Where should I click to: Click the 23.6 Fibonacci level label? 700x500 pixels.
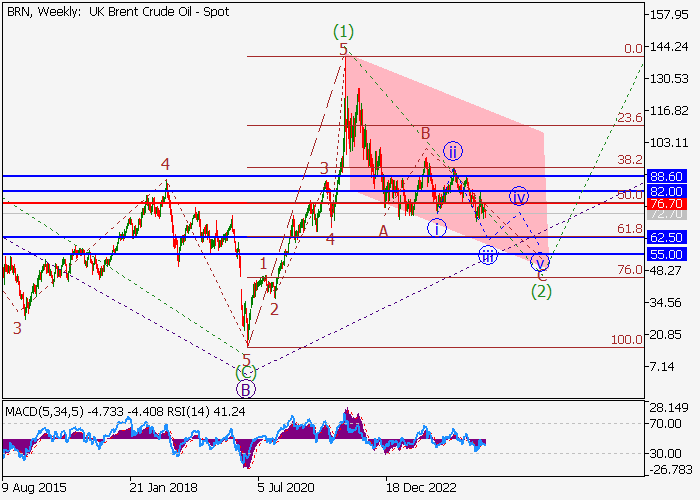630,117
